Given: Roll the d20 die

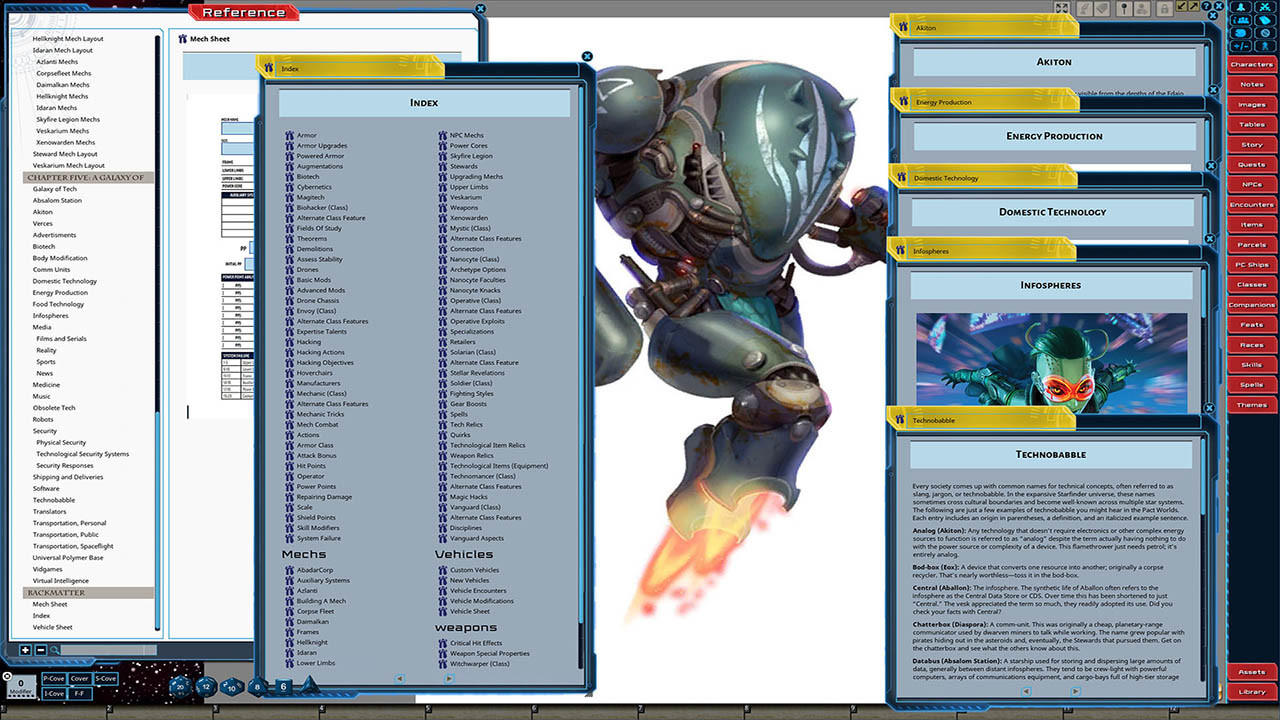Looking at the screenshot, I should [180, 686].
